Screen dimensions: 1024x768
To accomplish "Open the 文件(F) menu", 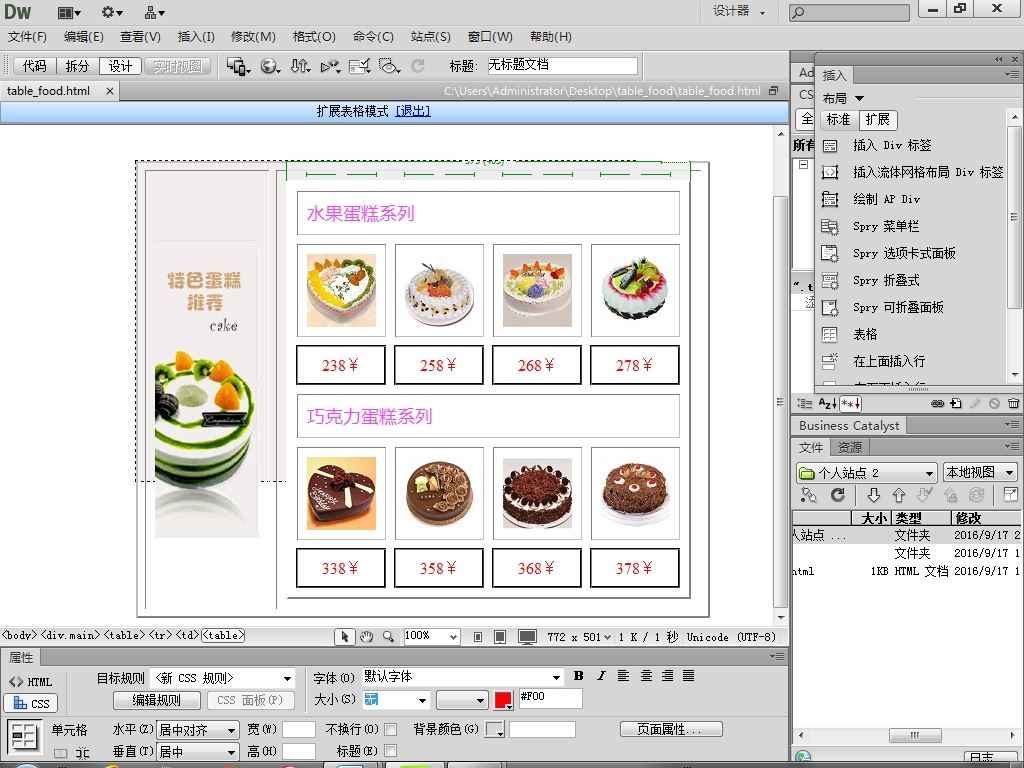I will click(x=27, y=37).
